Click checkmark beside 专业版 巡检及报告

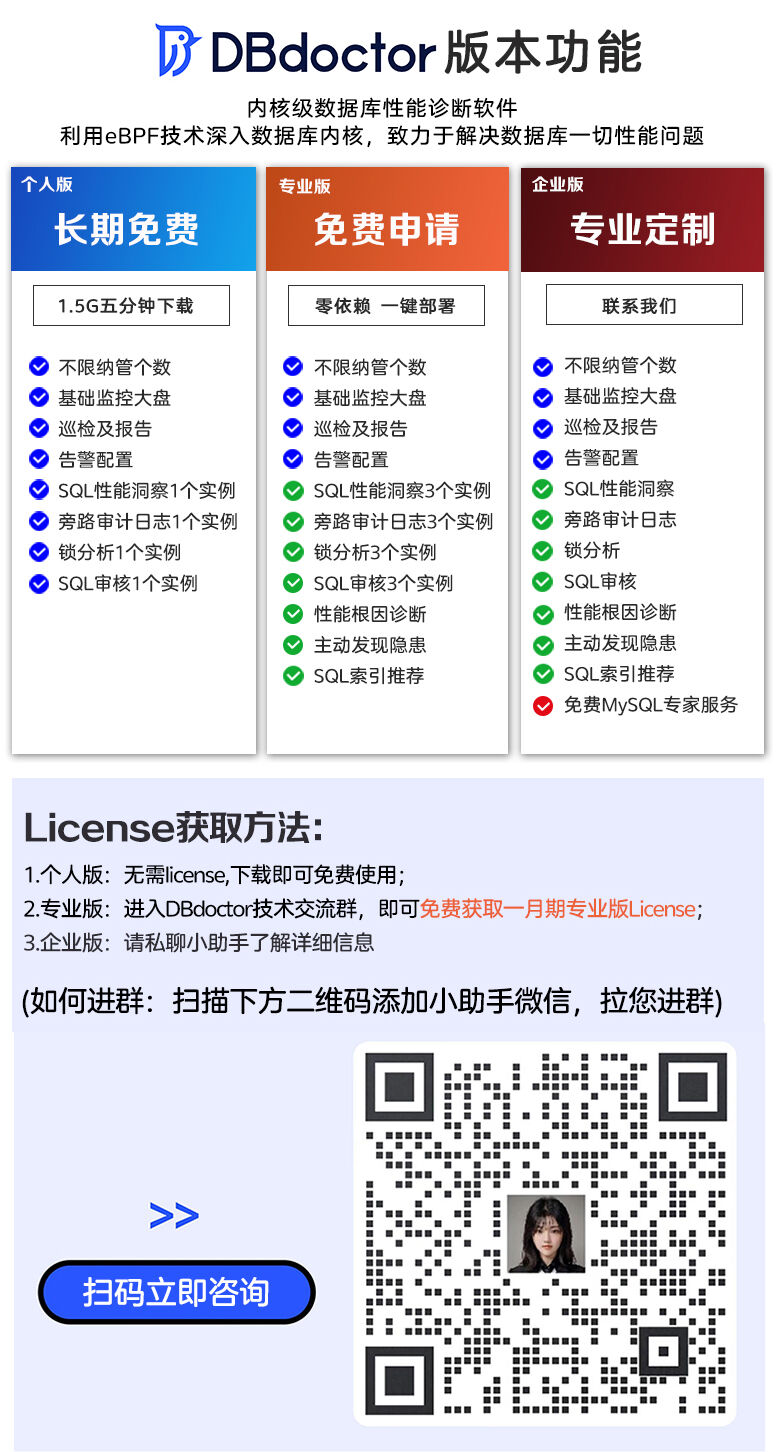(293, 429)
